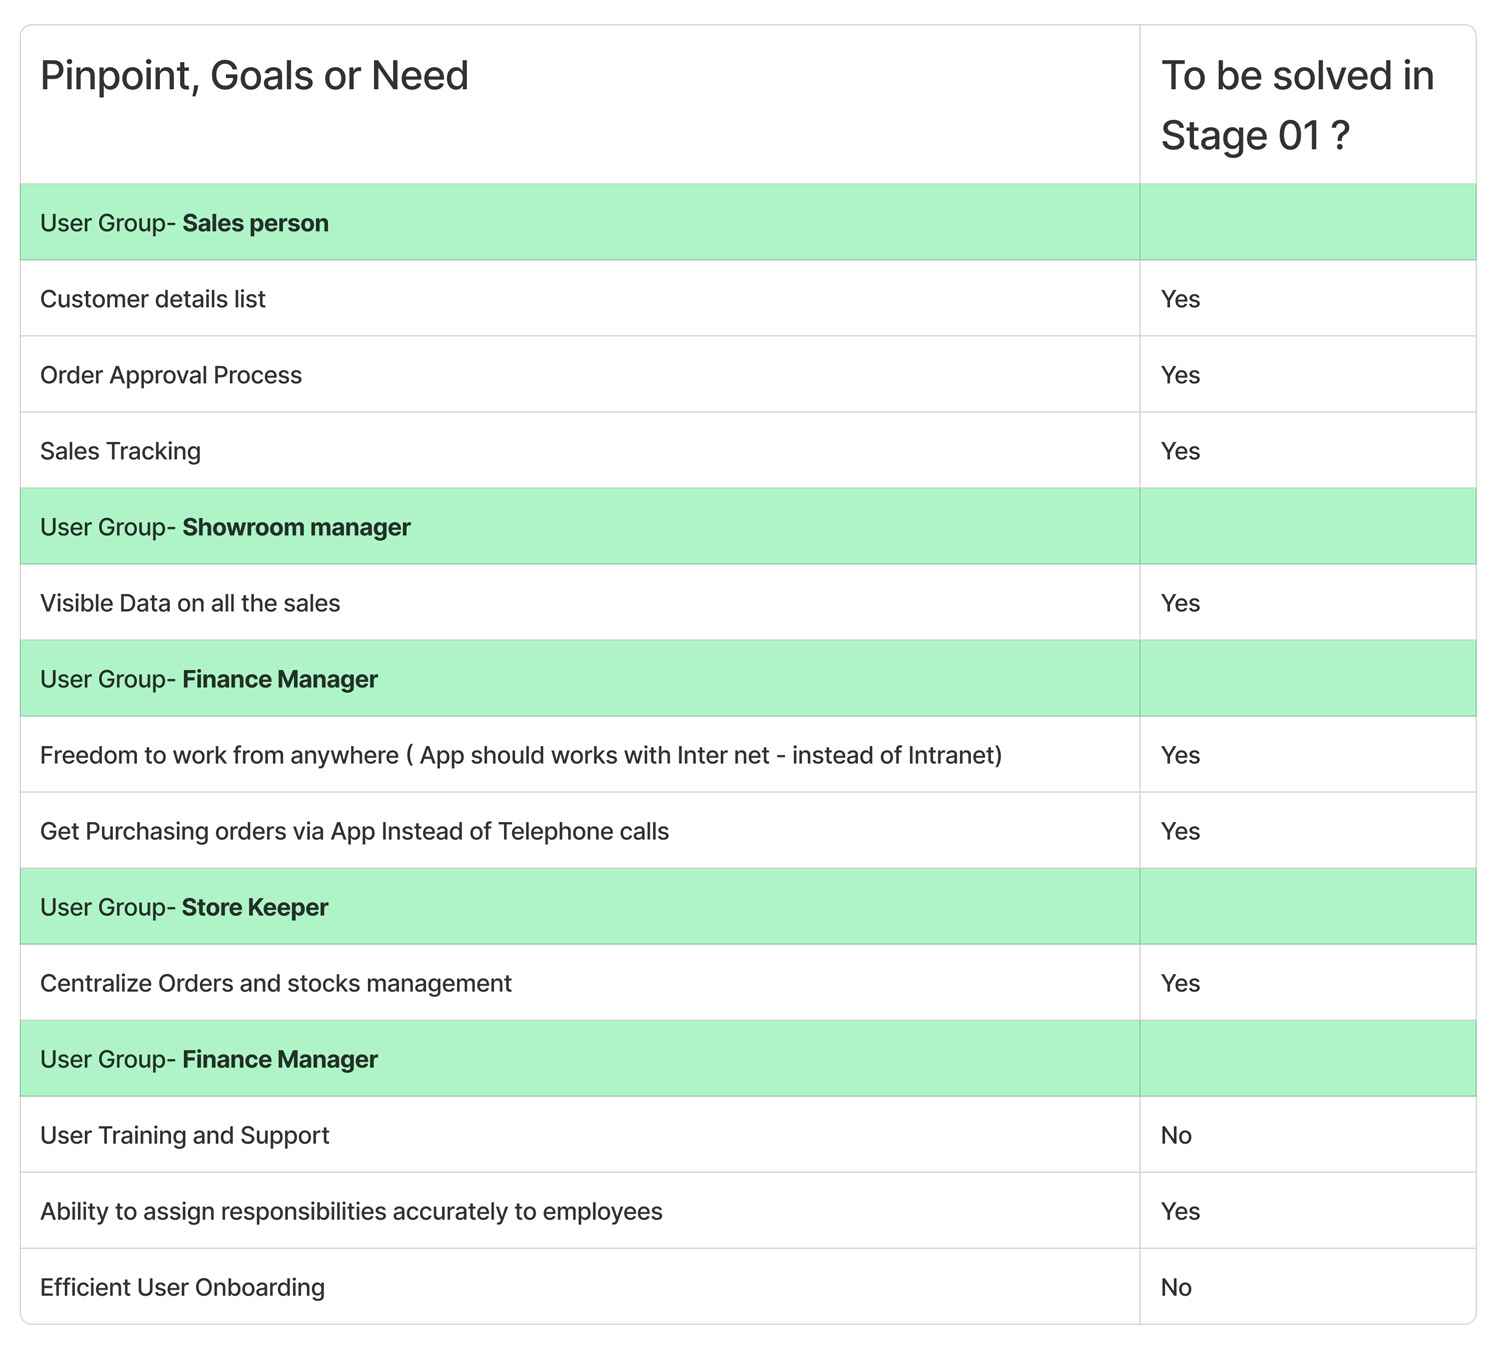1500x1349 pixels.
Task: Click "No" in the Efficient User Onboarding row
Action: (1176, 1287)
